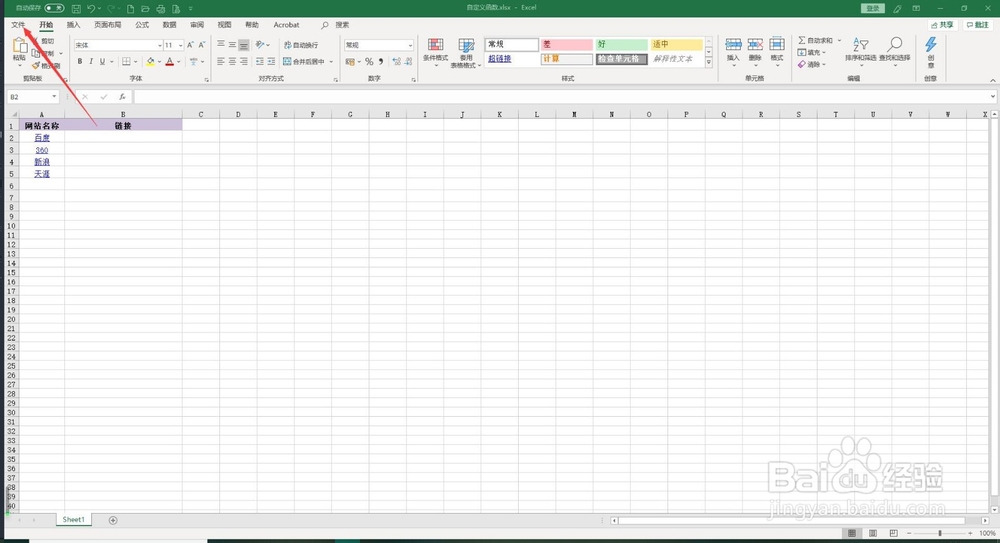This screenshot has height=543, width=1000.
Task: Click the Orientation text angle icon
Action: [260, 45]
